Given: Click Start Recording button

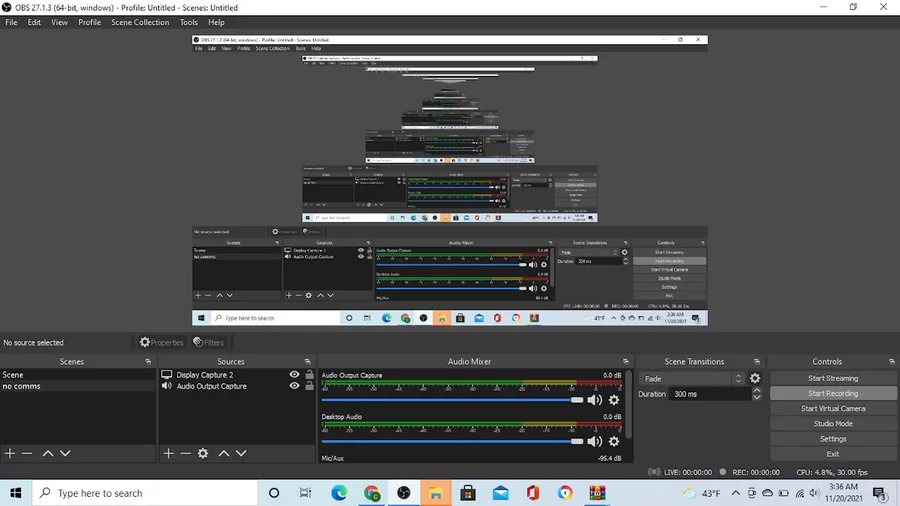Looking at the screenshot, I should tap(833, 394).
